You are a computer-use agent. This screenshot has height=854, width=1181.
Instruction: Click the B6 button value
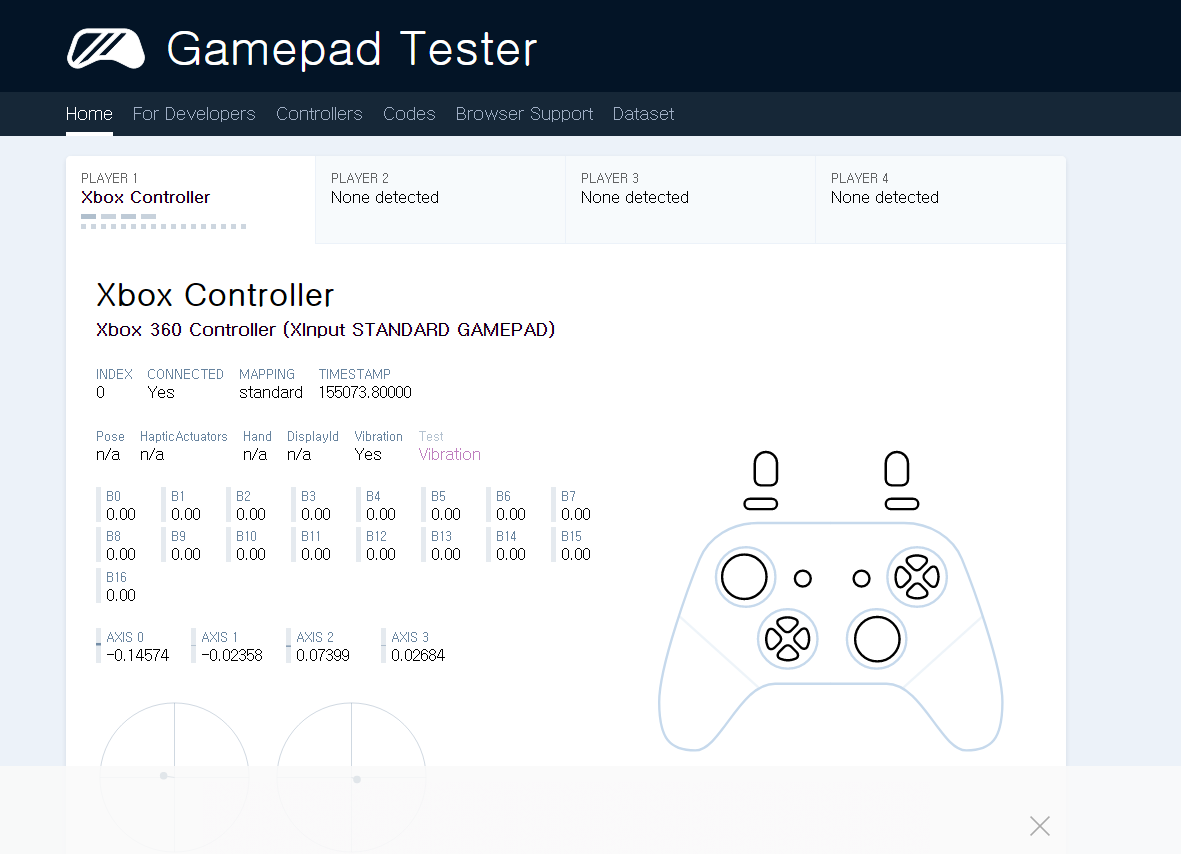(511, 514)
